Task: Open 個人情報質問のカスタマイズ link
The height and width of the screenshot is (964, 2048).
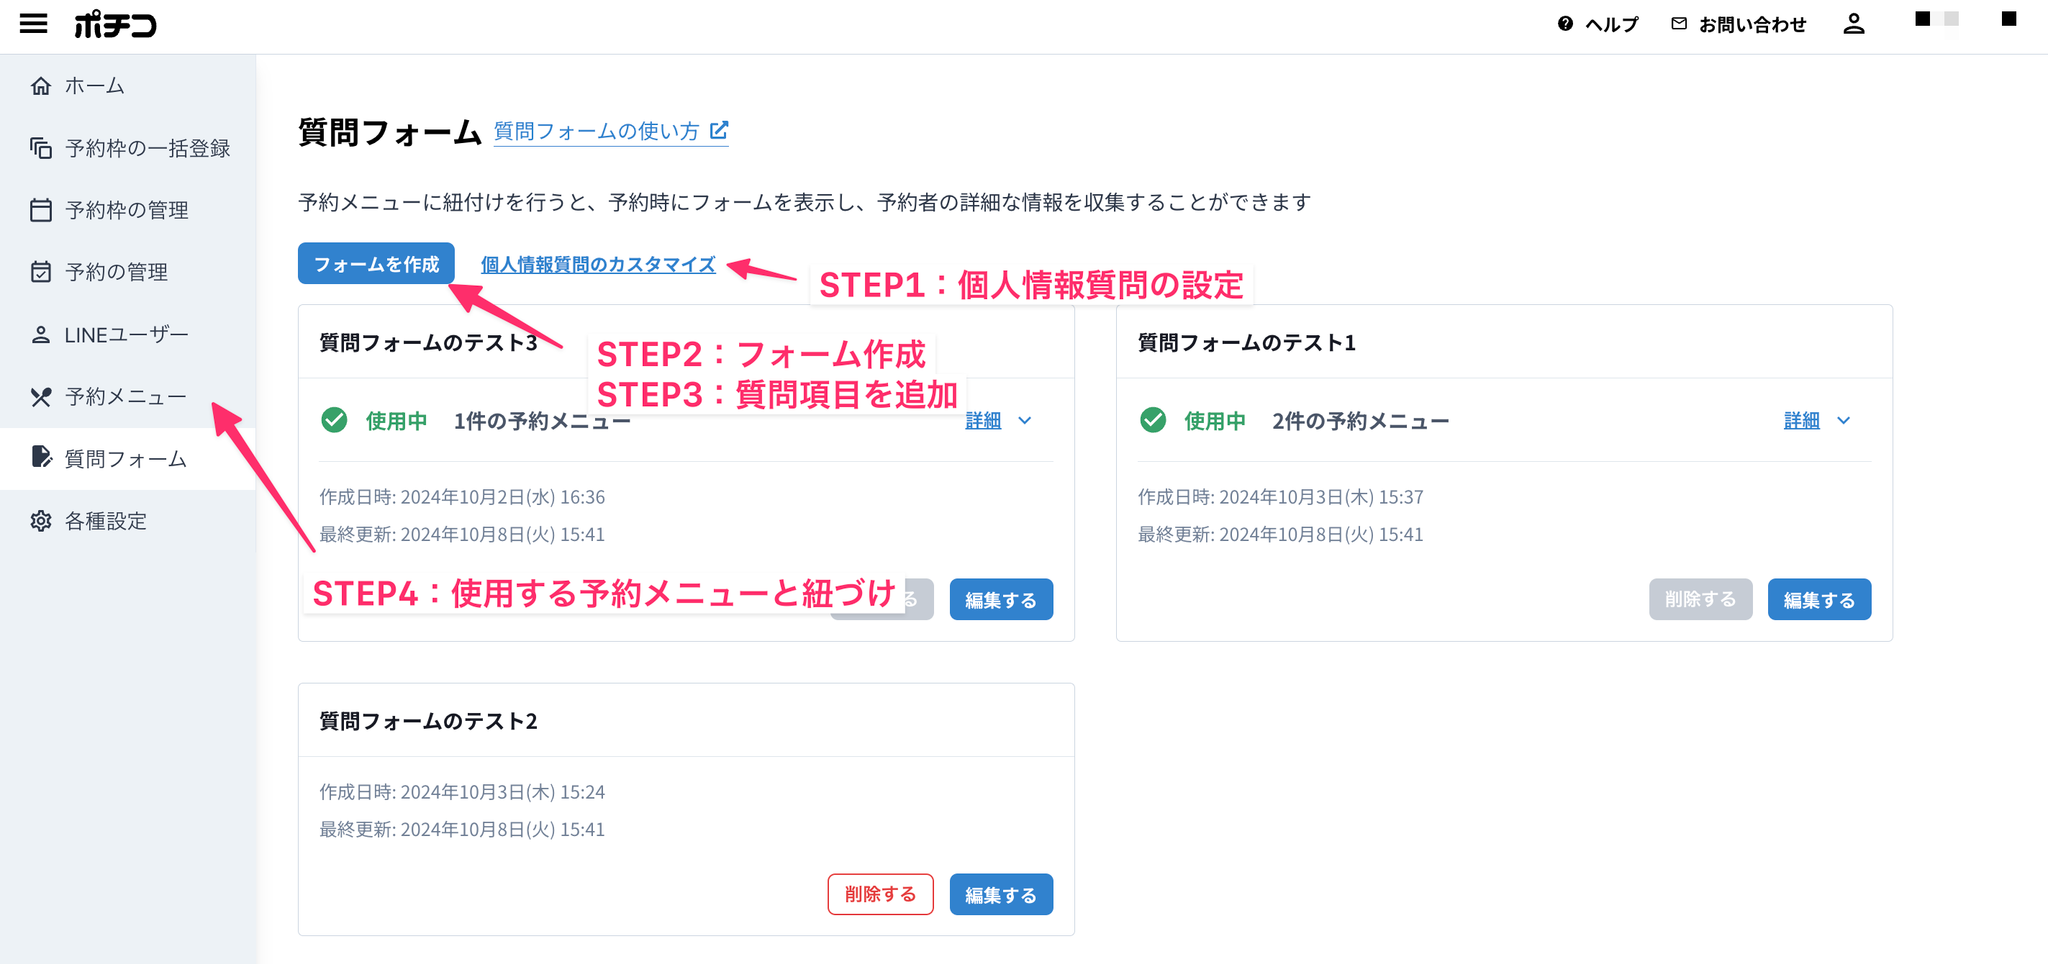Action: click(598, 265)
